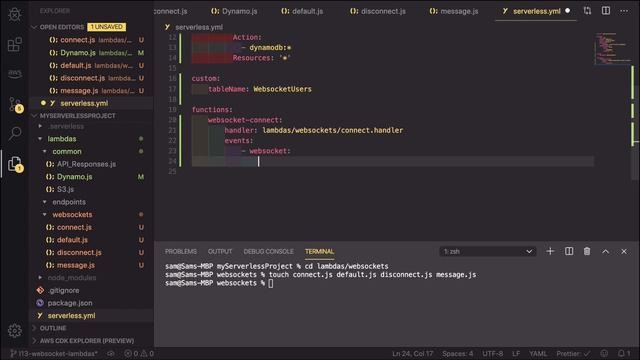Click serverless.yml breadcrumb above editor
Viewport: 640px width, 360px height.
[199, 27]
